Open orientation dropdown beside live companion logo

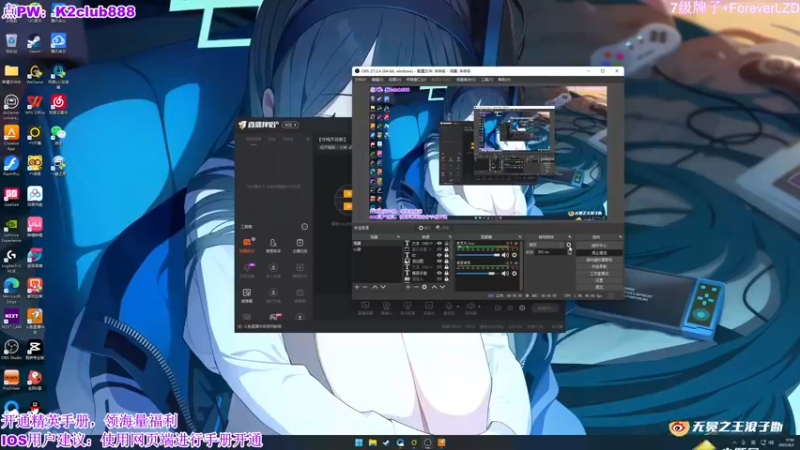290,125
